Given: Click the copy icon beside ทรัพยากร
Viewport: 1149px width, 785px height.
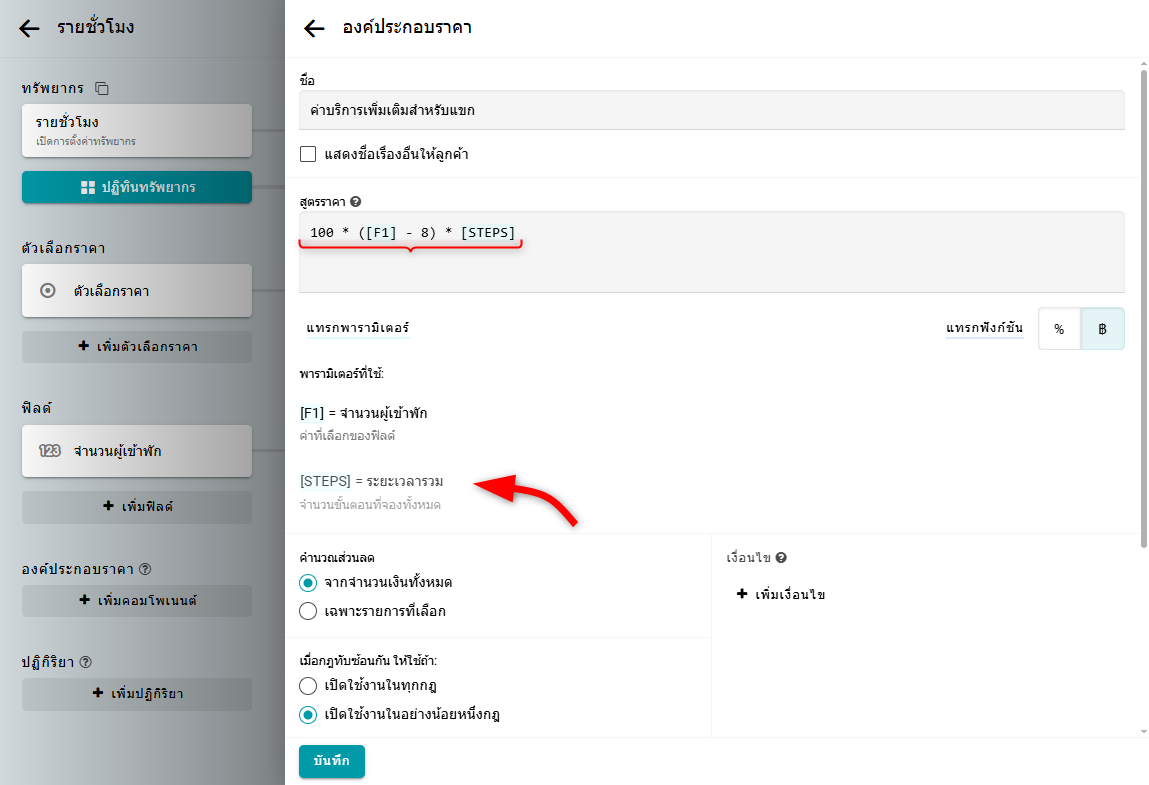Looking at the screenshot, I should tap(102, 89).
